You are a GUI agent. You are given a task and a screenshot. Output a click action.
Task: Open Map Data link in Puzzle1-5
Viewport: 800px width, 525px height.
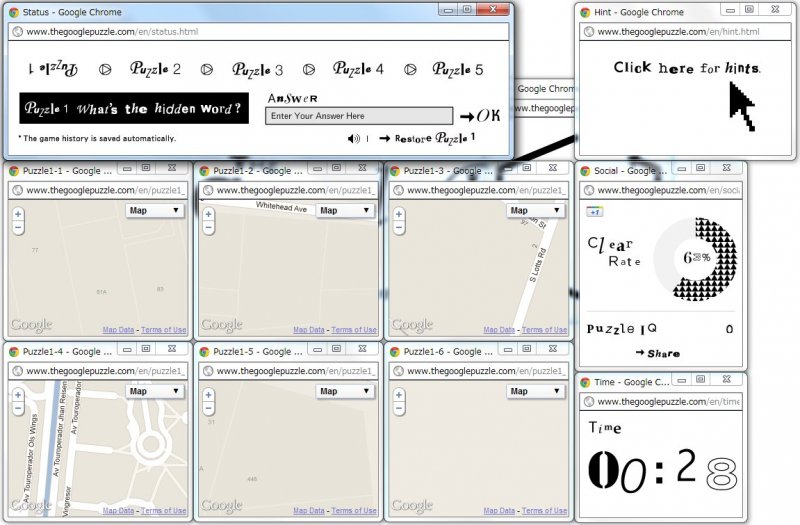[309, 511]
